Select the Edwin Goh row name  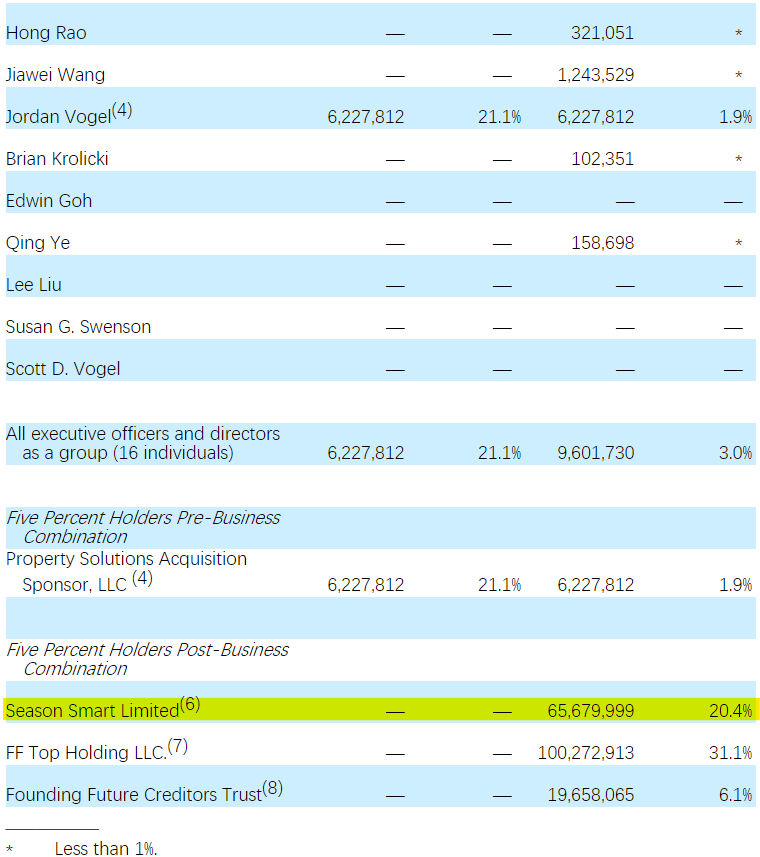[48, 201]
